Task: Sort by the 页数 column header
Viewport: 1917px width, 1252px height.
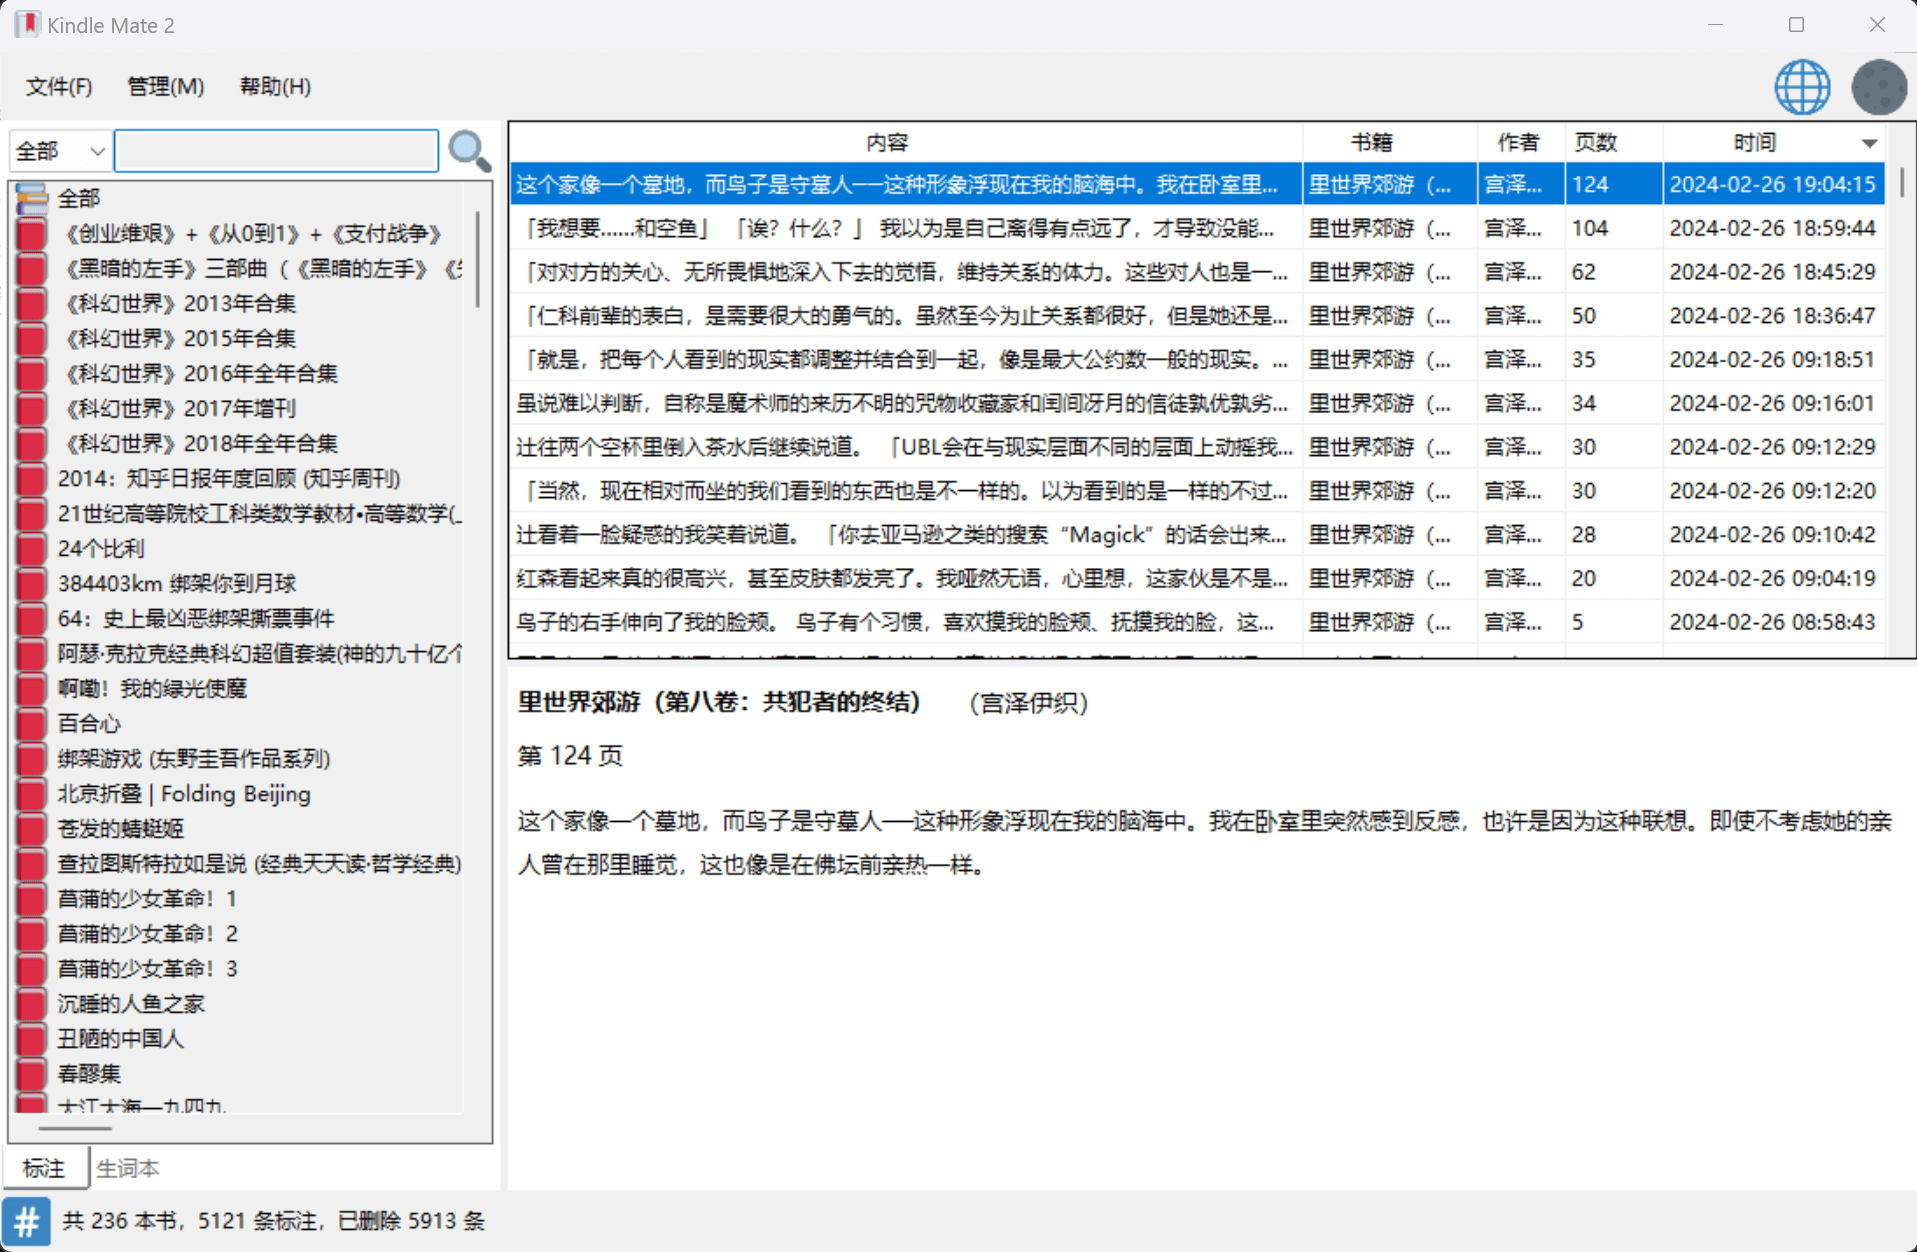Action: coord(1595,143)
